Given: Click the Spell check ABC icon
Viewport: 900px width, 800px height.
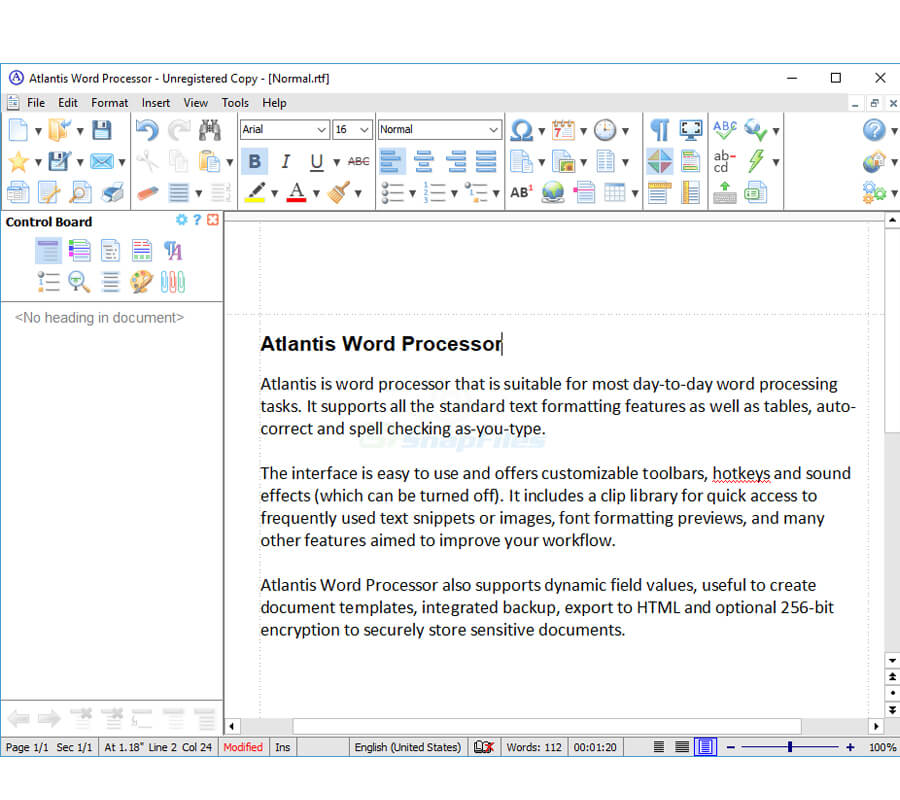Looking at the screenshot, I should tap(725, 130).
